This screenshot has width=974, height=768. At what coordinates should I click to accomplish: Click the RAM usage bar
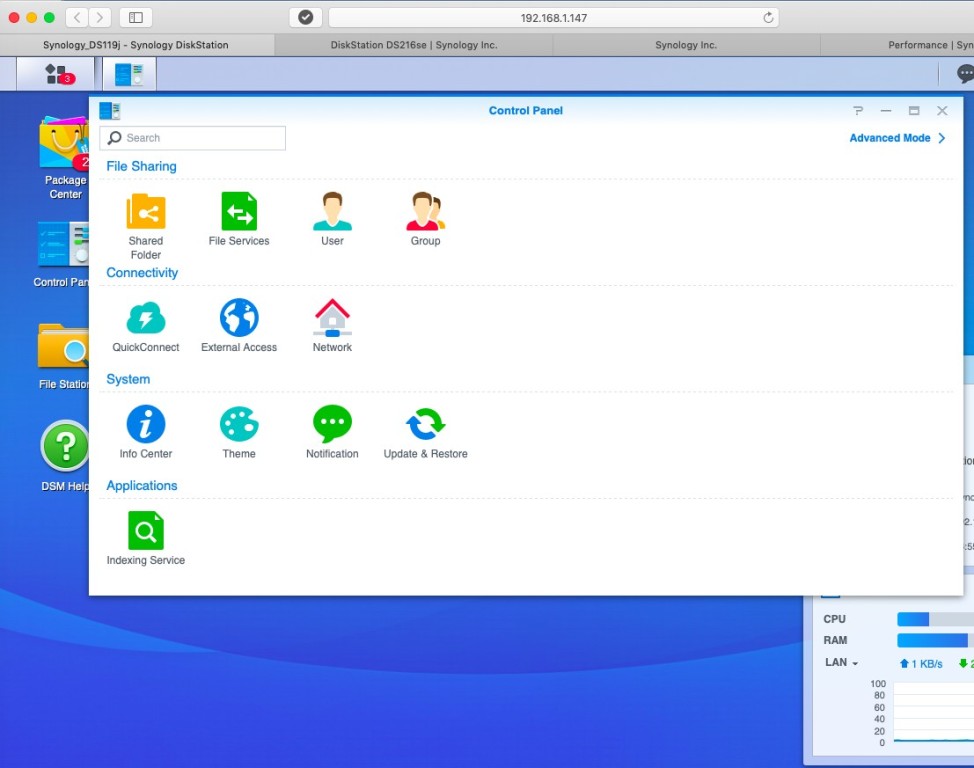[935, 640]
